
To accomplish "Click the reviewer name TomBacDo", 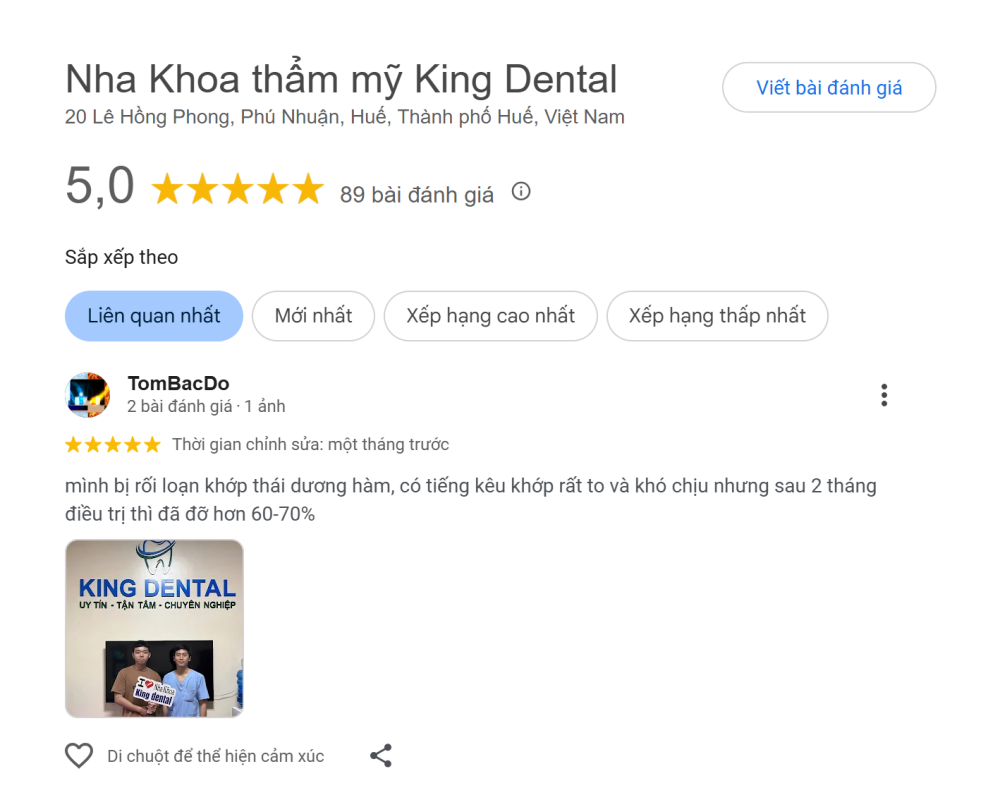I will click(179, 383).
